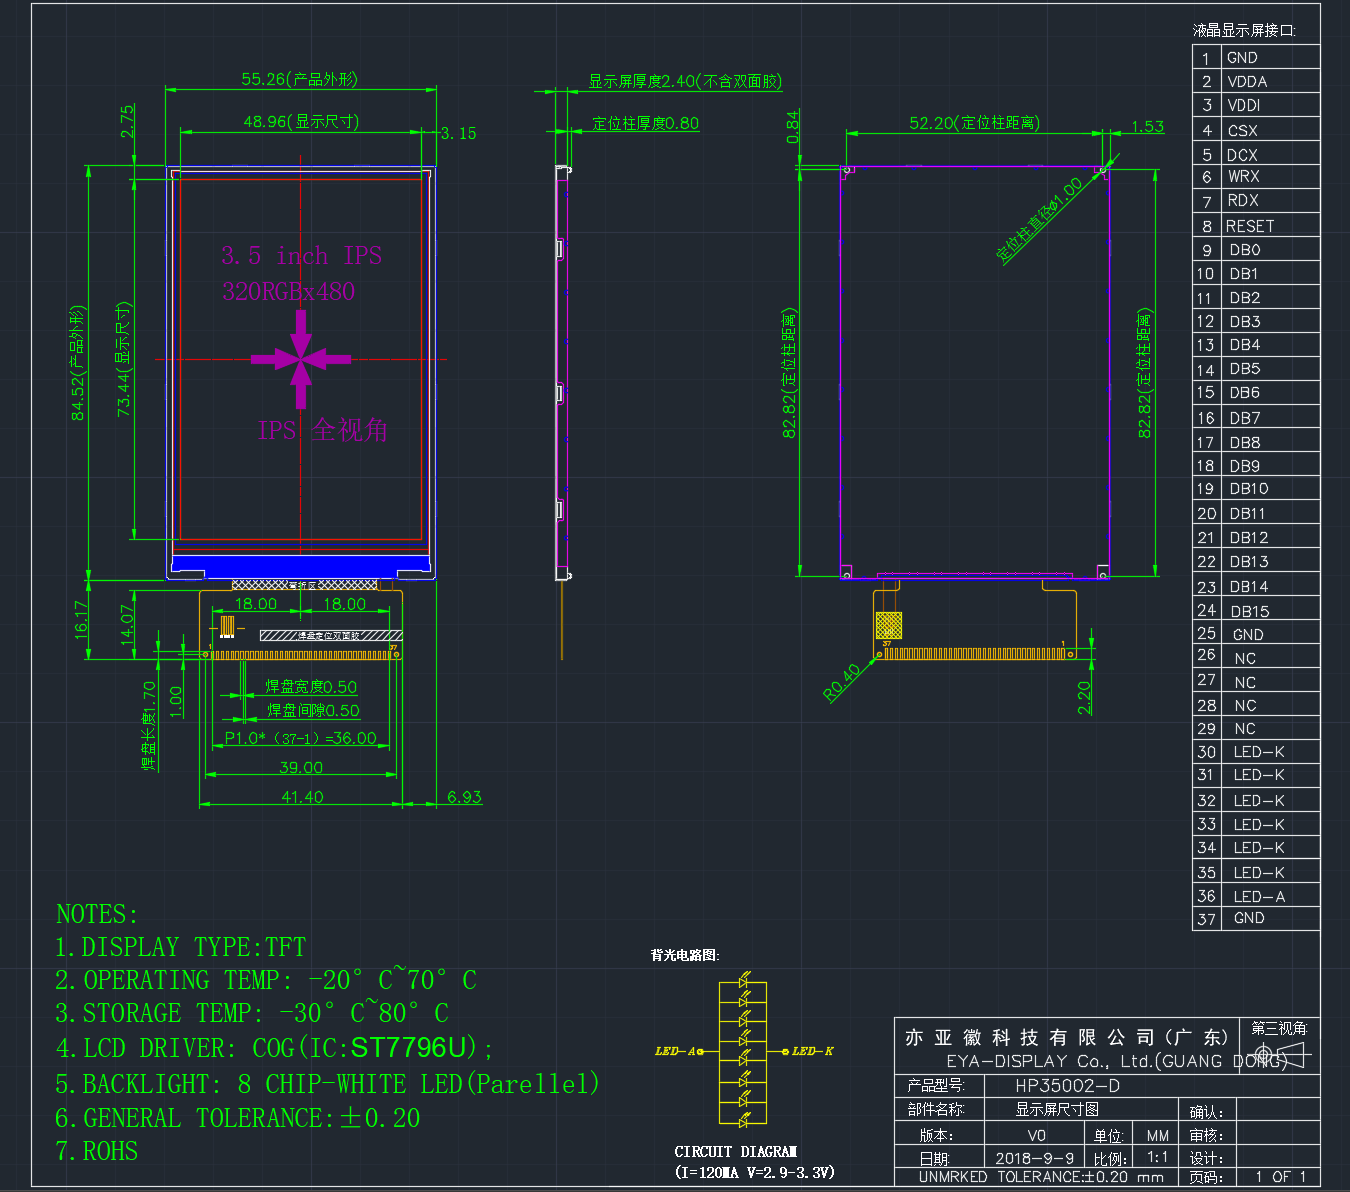The width and height of the screenshot is (1350, 1192).
Task: Click the 'IPS 全视角' label
Action: (322, 430)
